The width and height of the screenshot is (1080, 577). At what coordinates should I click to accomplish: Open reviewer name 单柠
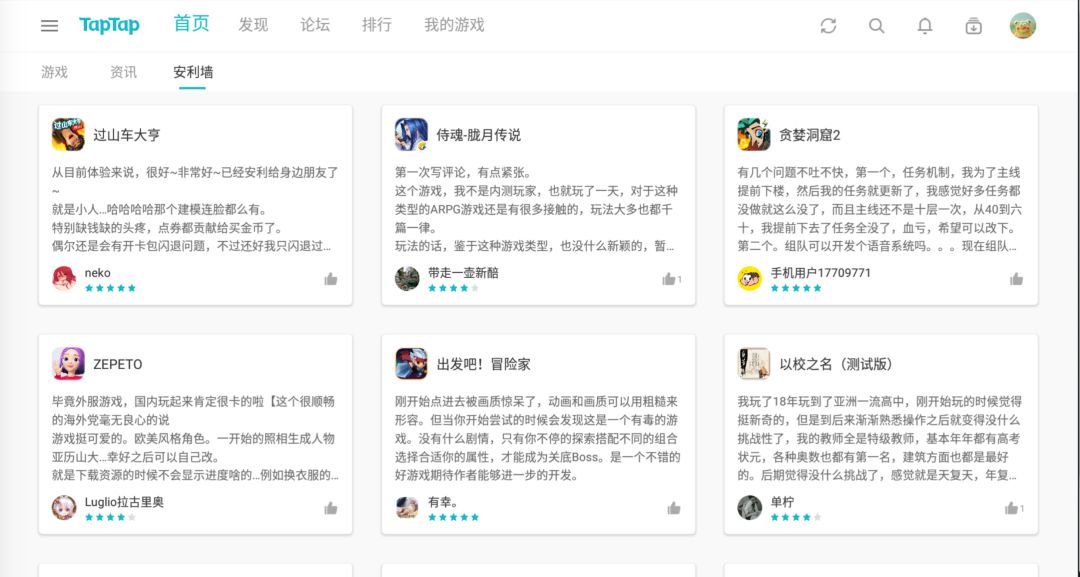[x=782, y=502]
